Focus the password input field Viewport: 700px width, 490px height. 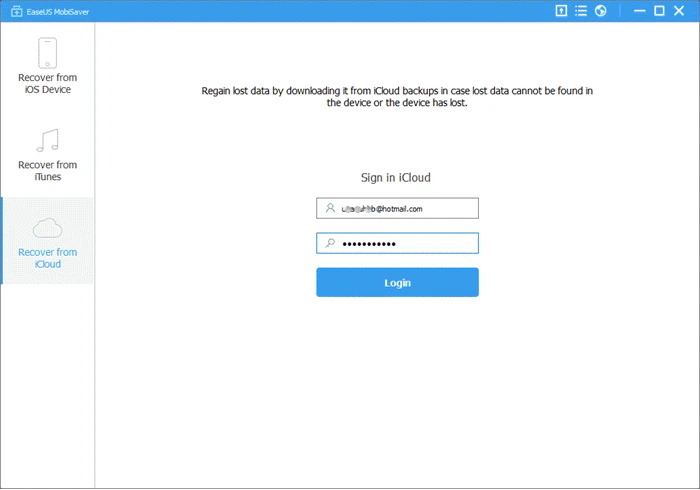[397, 243]
